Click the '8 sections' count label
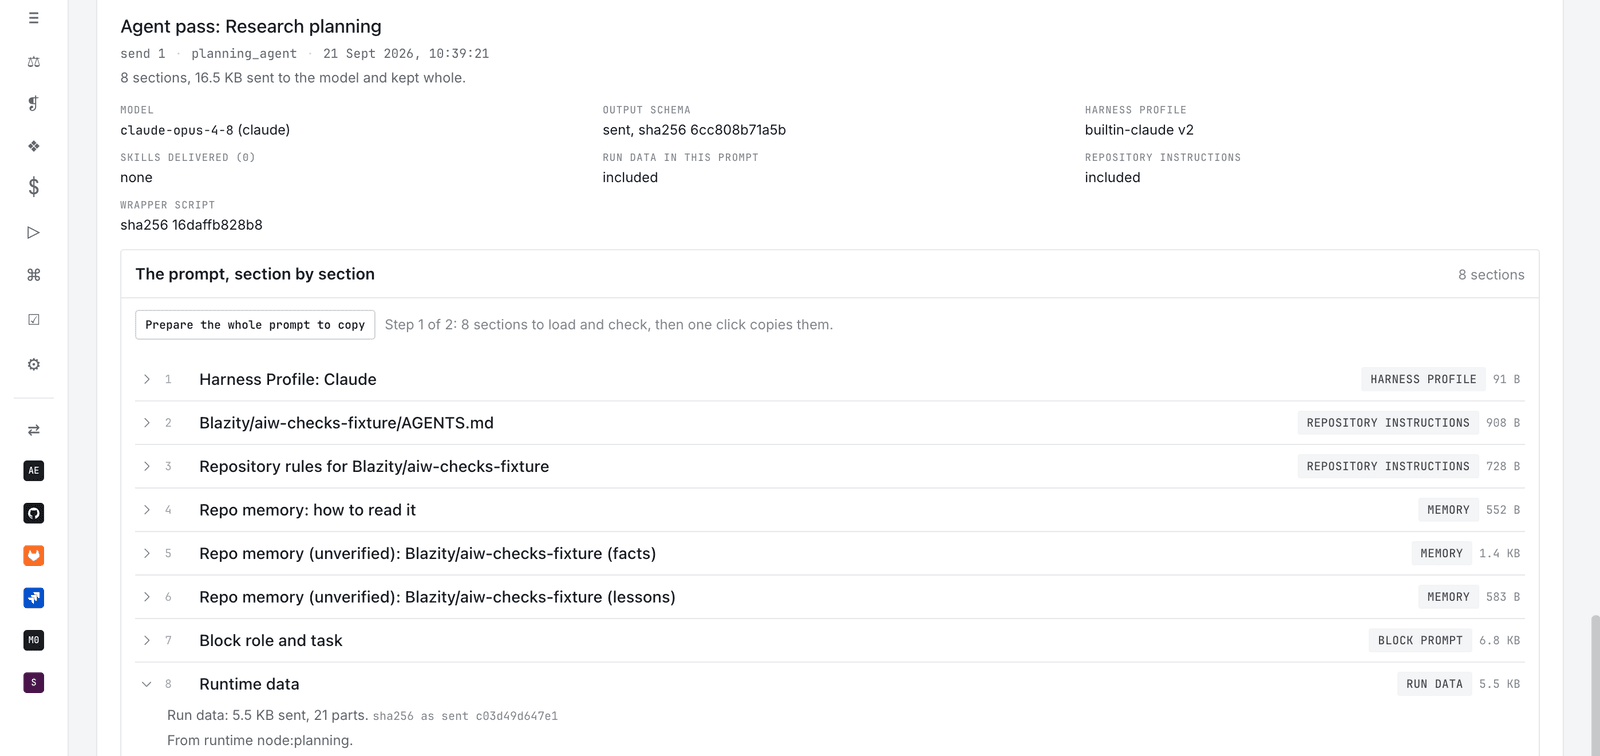This screenshot has width=1600, height=756. click(x=1491, y=275)
